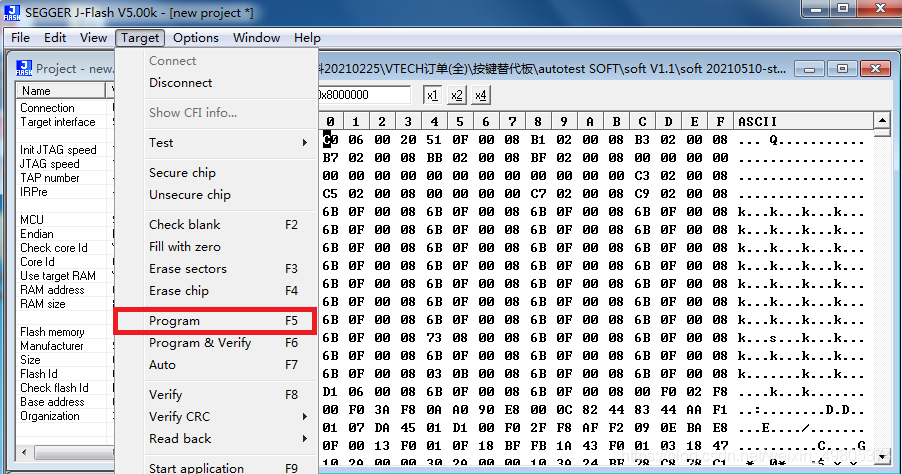The image size is (902, 474).
Task: Select the Check flash Id row
Action: click(63, 388)
